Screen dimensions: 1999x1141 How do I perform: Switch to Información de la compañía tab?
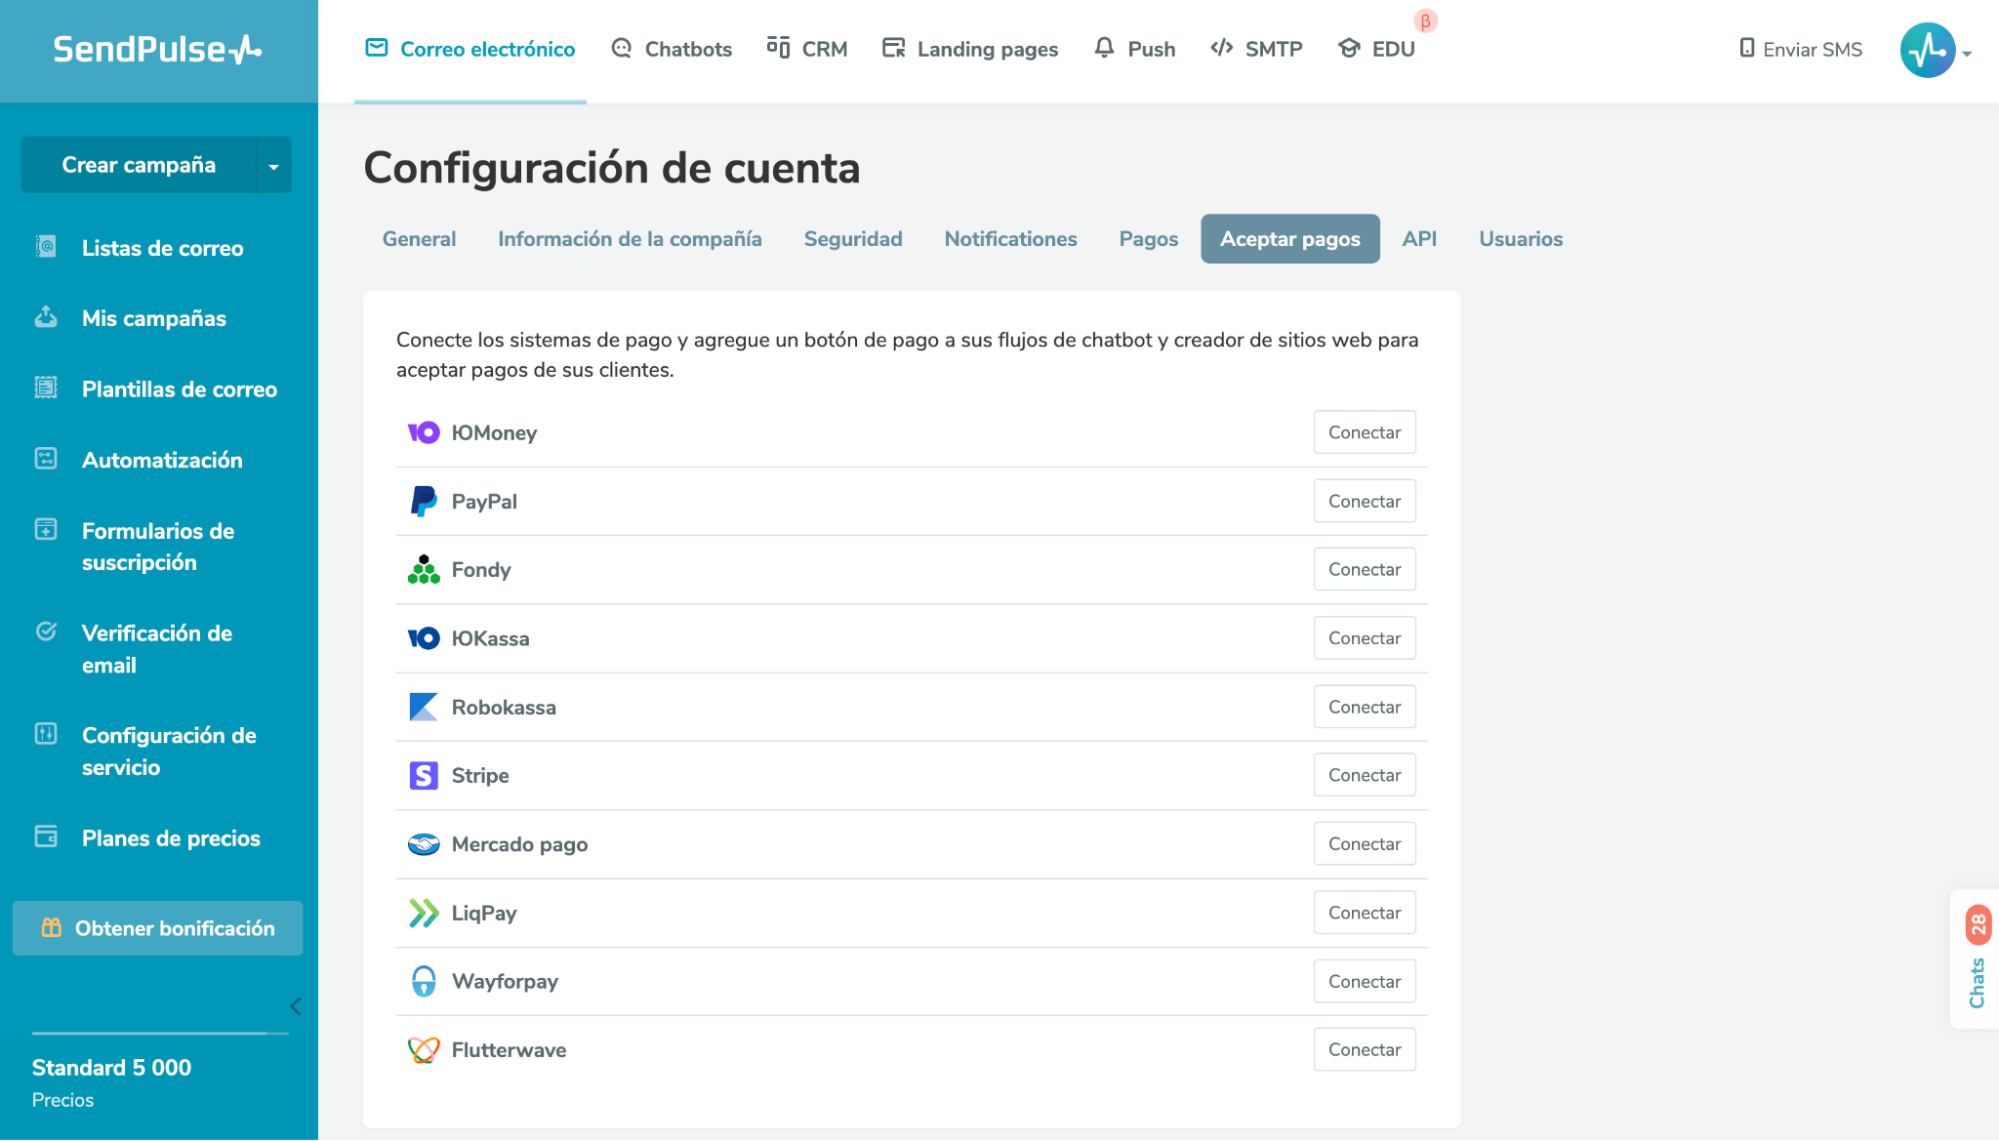[x=630, y=239]
